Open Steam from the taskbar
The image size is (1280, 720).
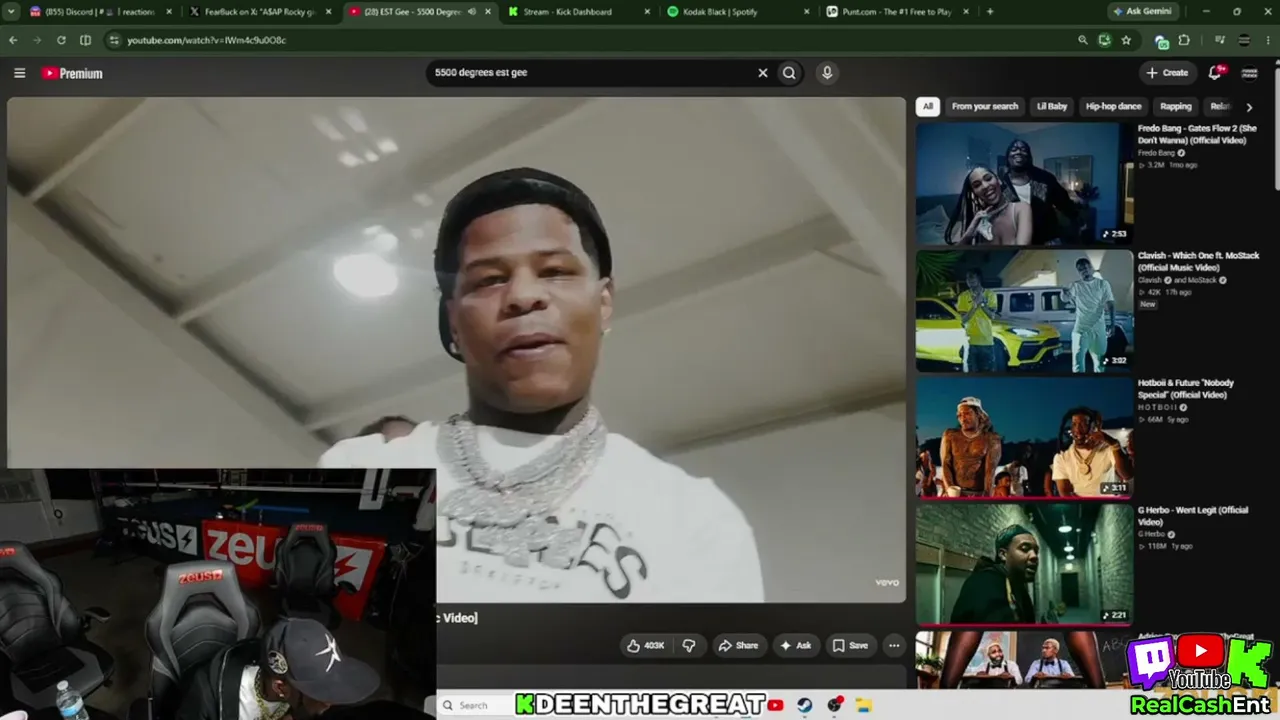pyautogui.click(x=805, y=705)
